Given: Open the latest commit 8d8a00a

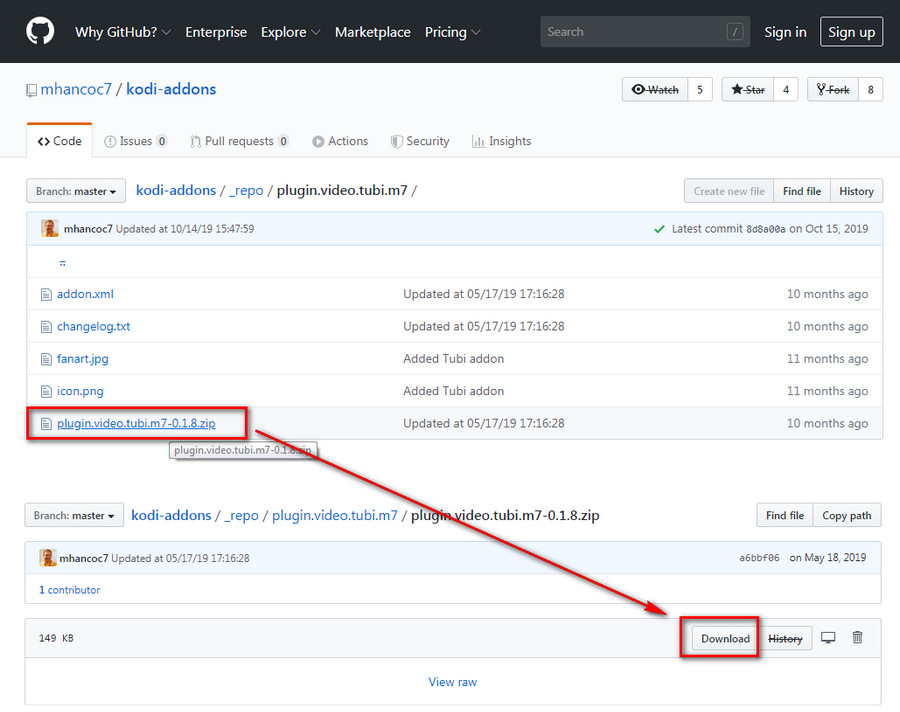Looking at the screenshot, I should [x=766, y=229].
